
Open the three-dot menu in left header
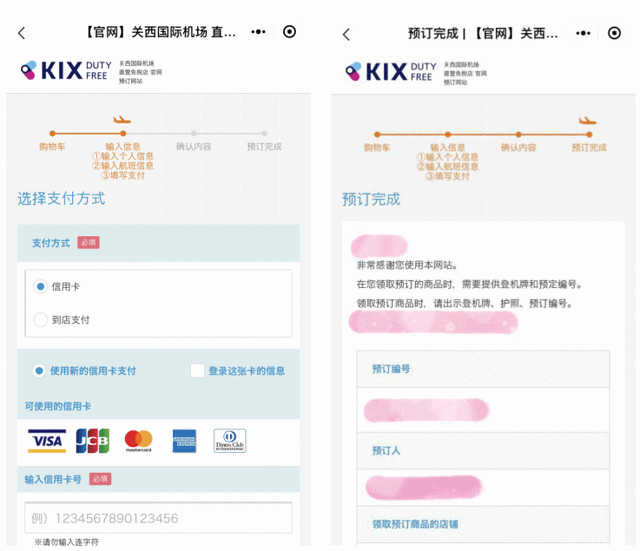pyautogui.click(x=259, y=32)
